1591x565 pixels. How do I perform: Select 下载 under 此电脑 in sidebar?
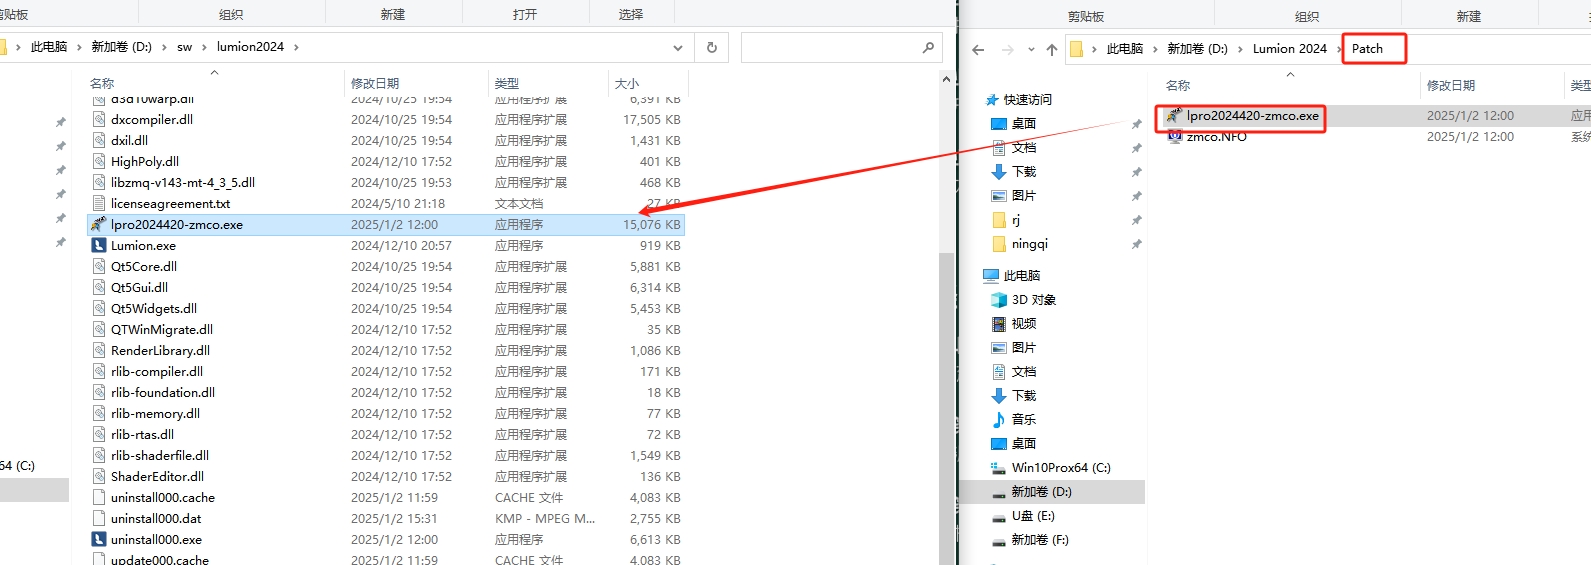tap(1024, 395)
